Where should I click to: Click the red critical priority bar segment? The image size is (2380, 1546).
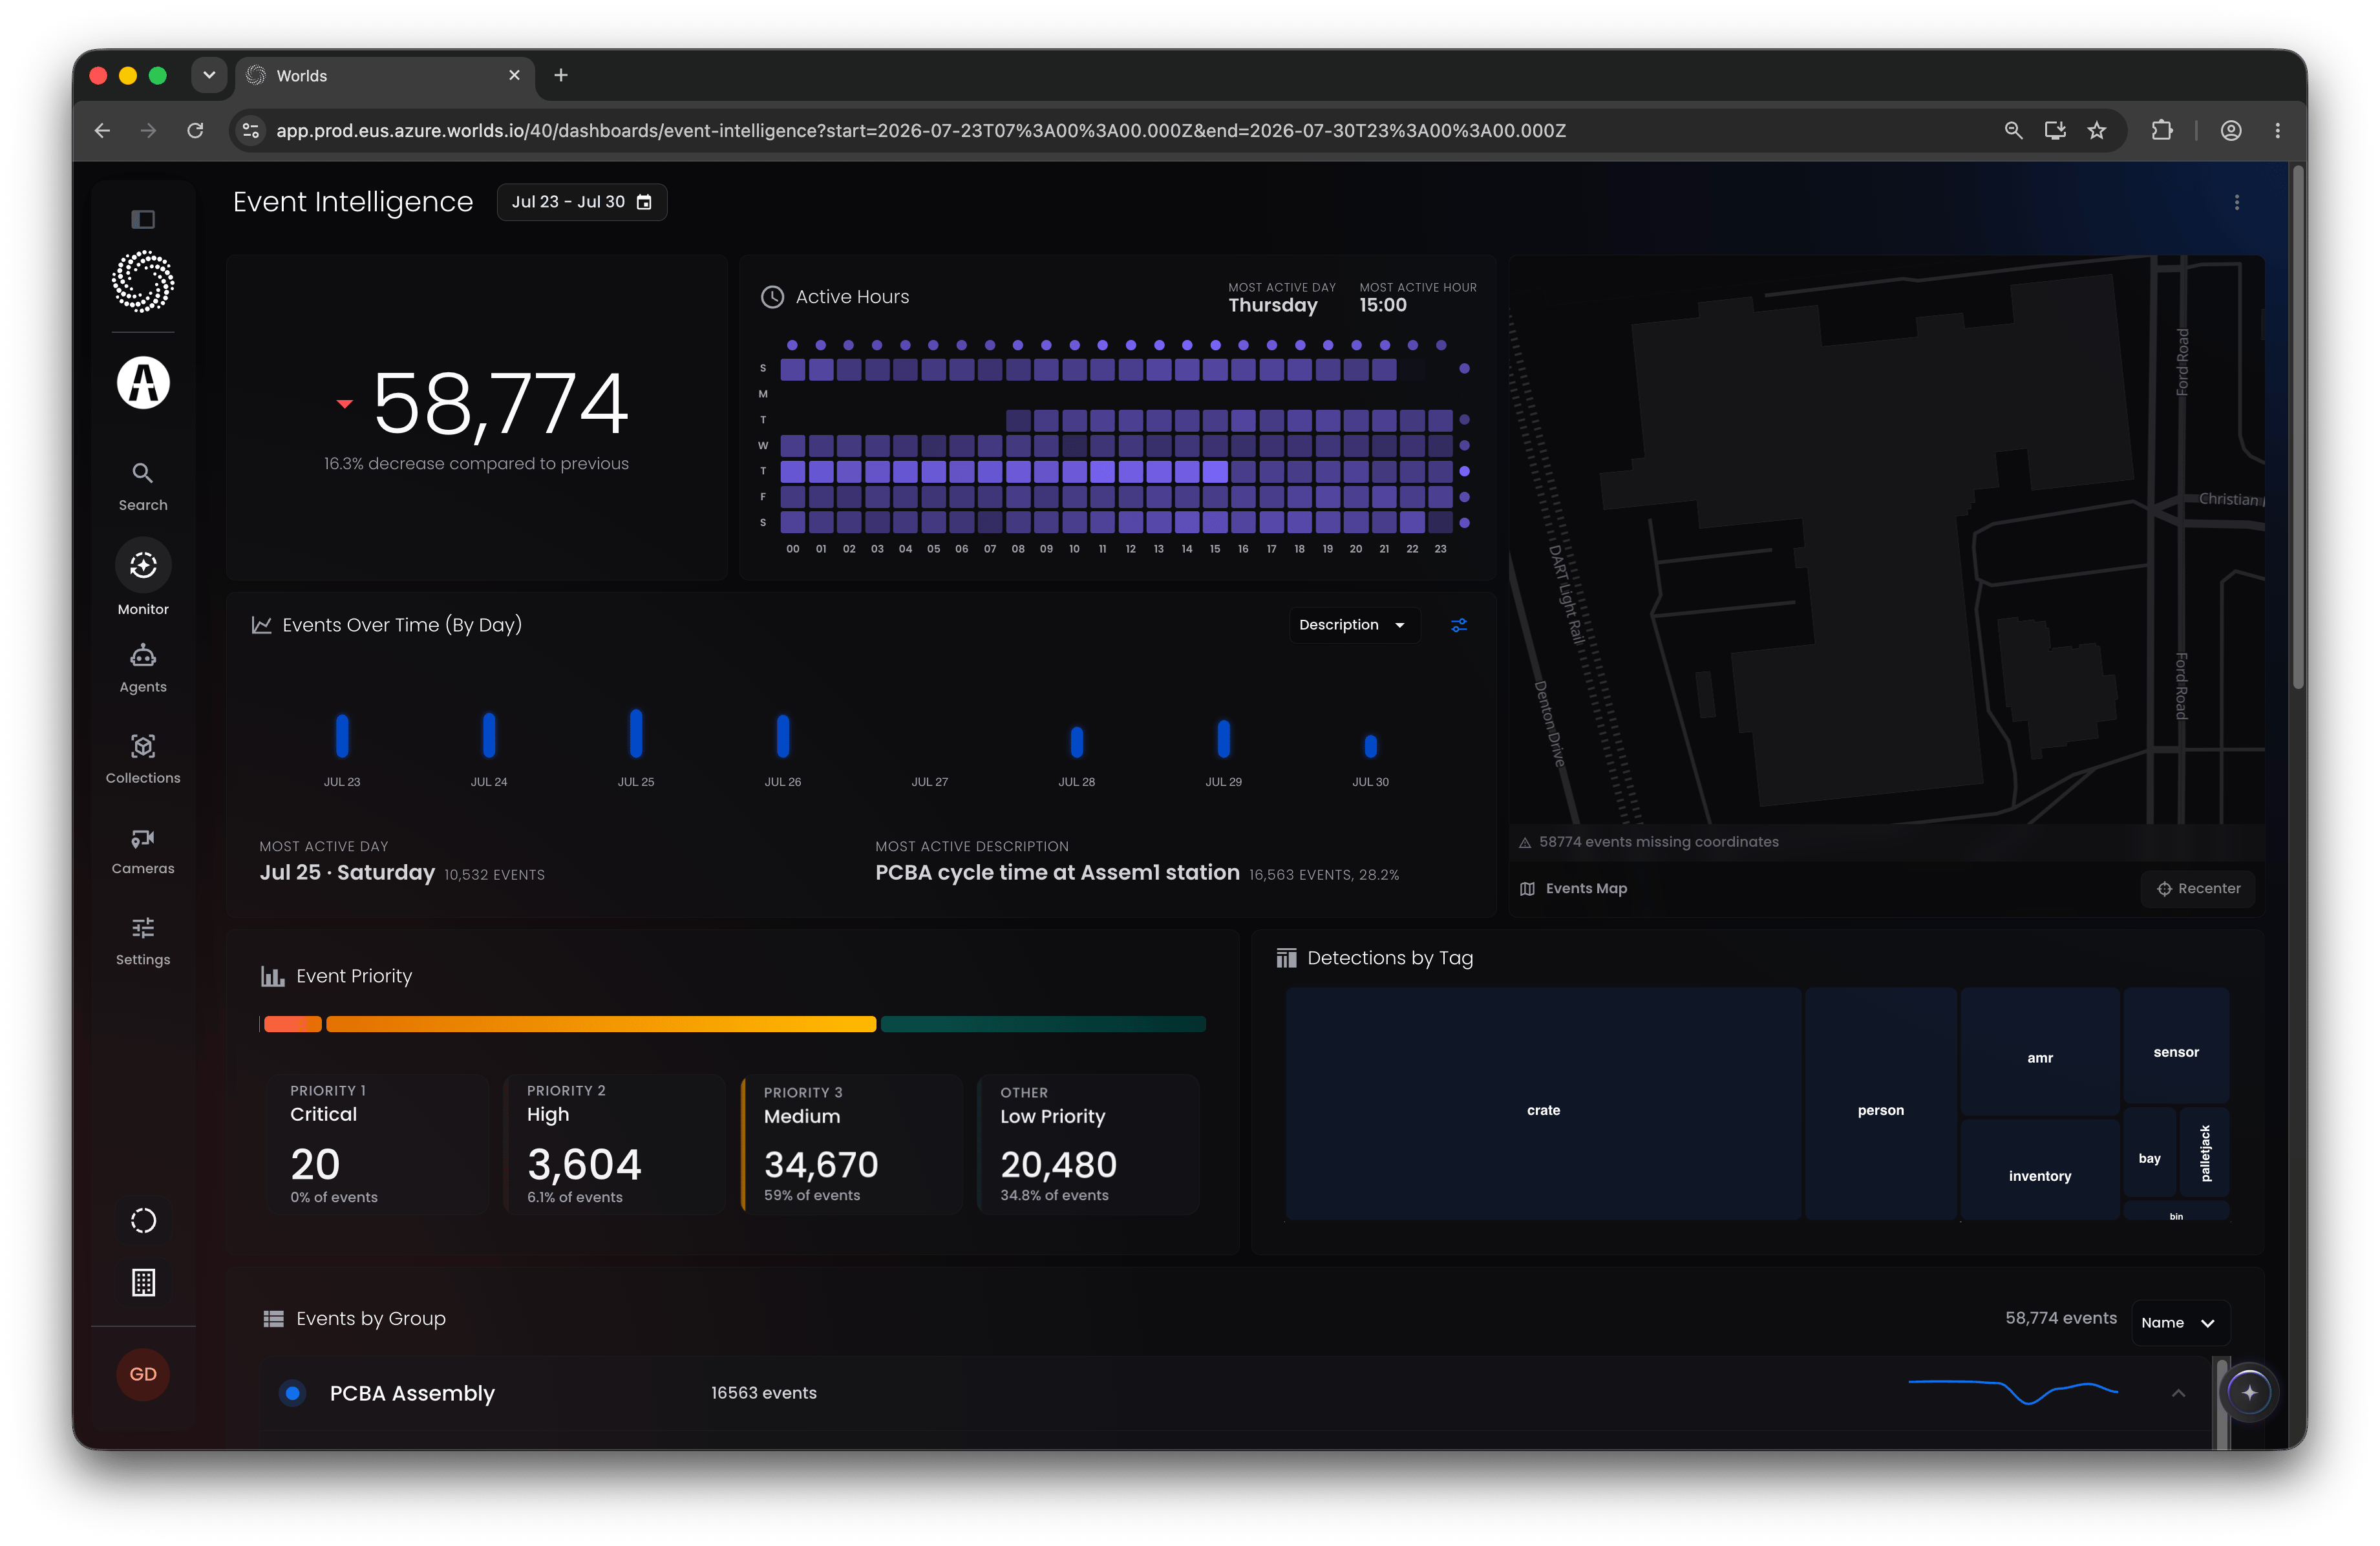tap(292, 1024)
